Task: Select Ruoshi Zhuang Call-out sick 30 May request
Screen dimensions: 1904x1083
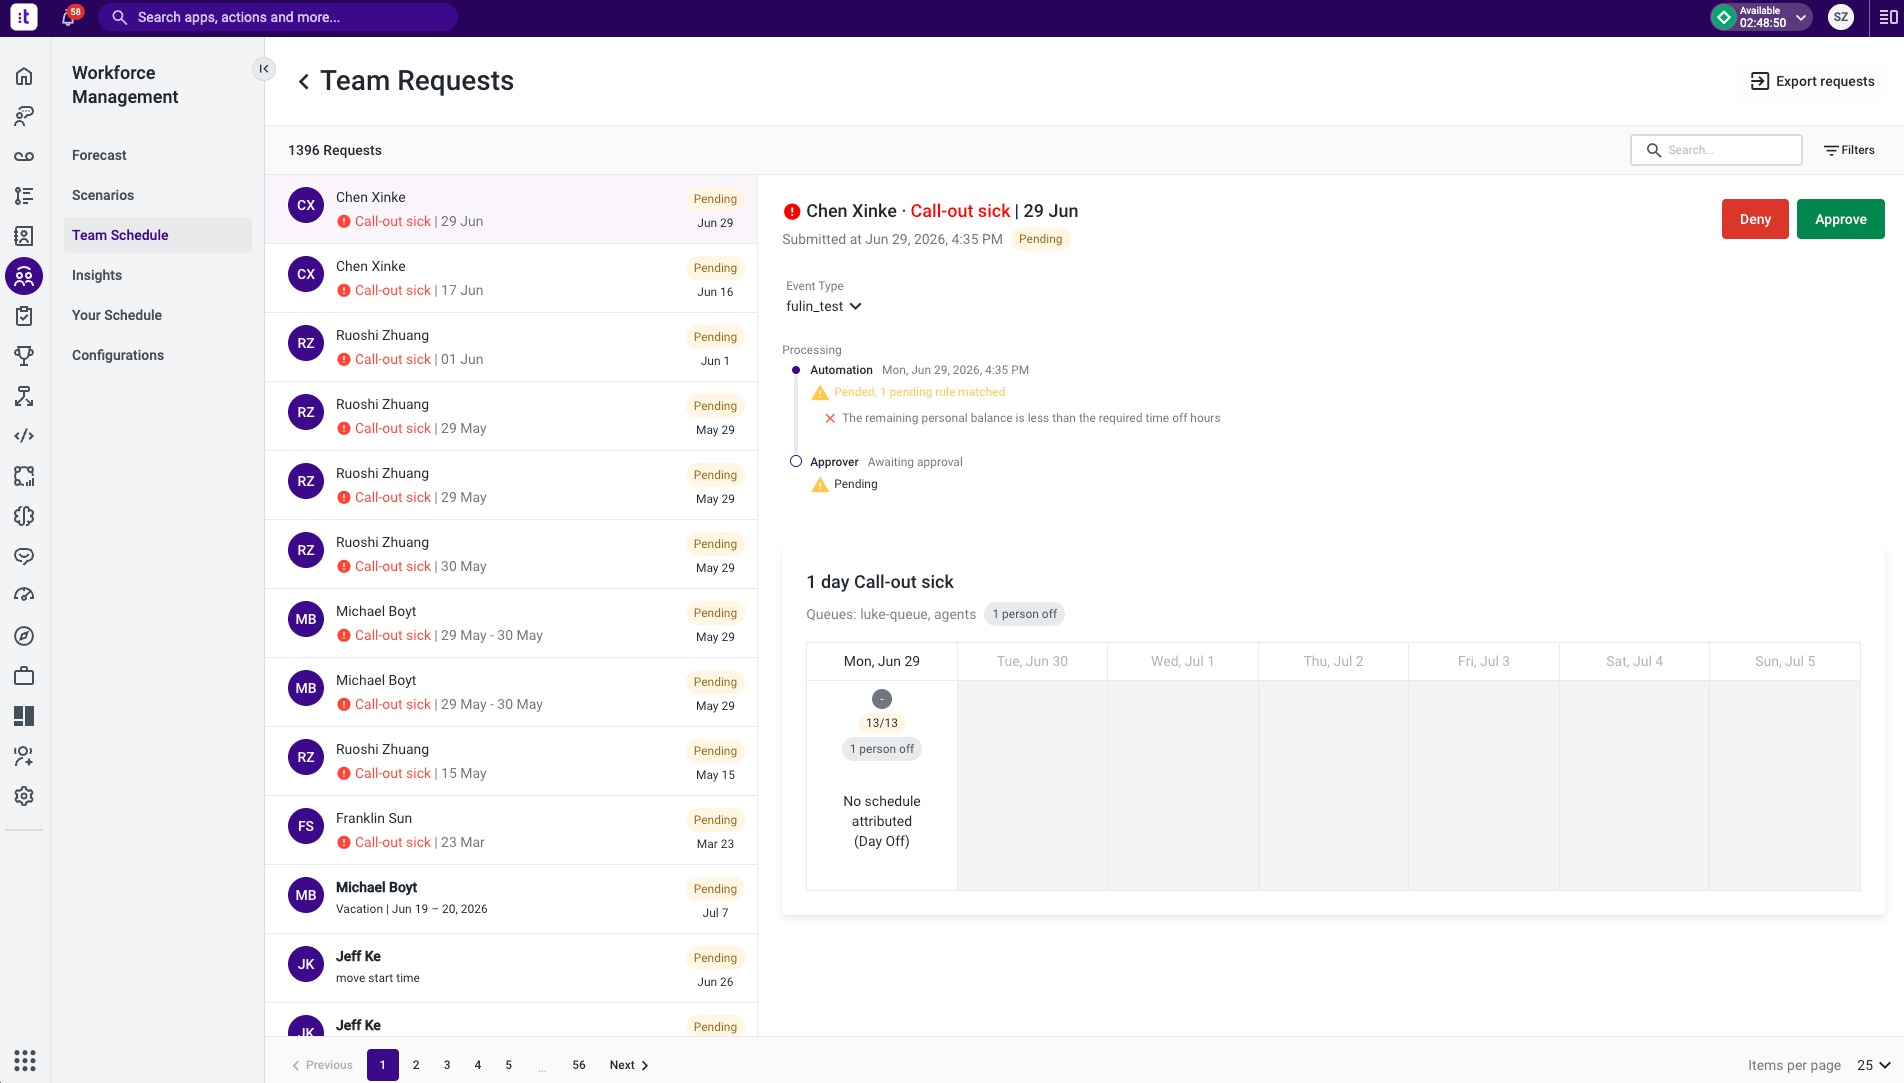Action: [511, 555]
